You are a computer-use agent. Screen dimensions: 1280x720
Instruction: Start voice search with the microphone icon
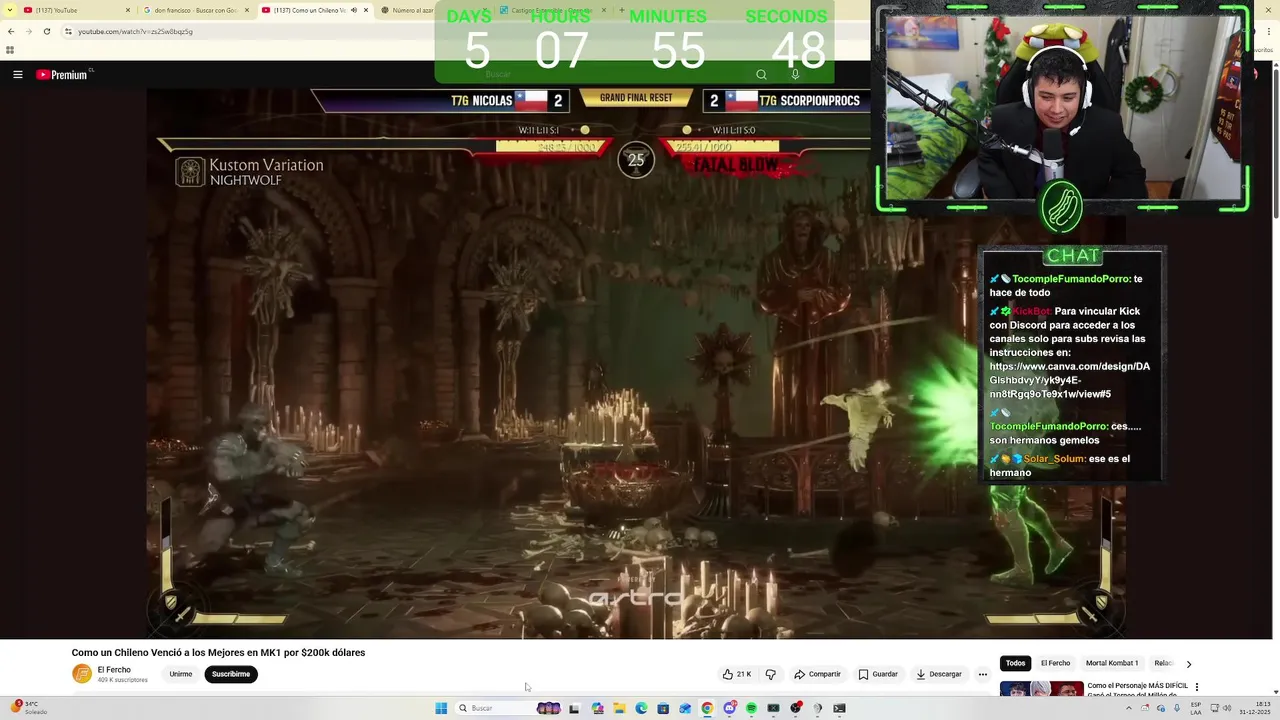click(795, 74)
